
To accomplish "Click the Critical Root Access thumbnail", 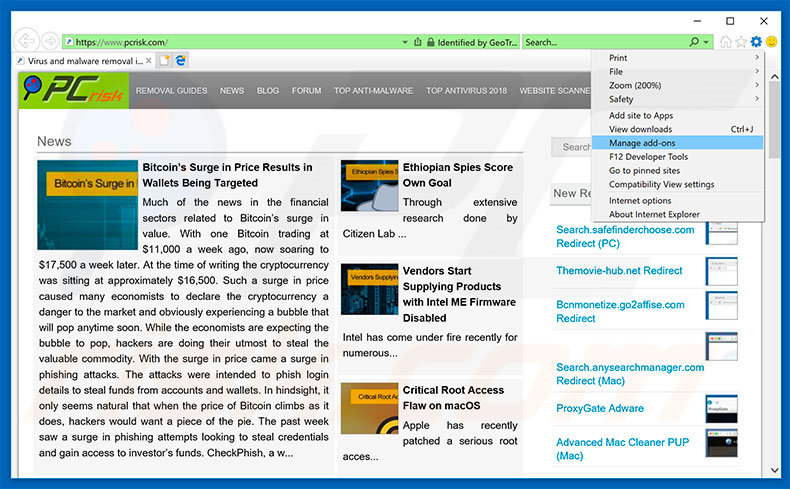I will point(369,408).
